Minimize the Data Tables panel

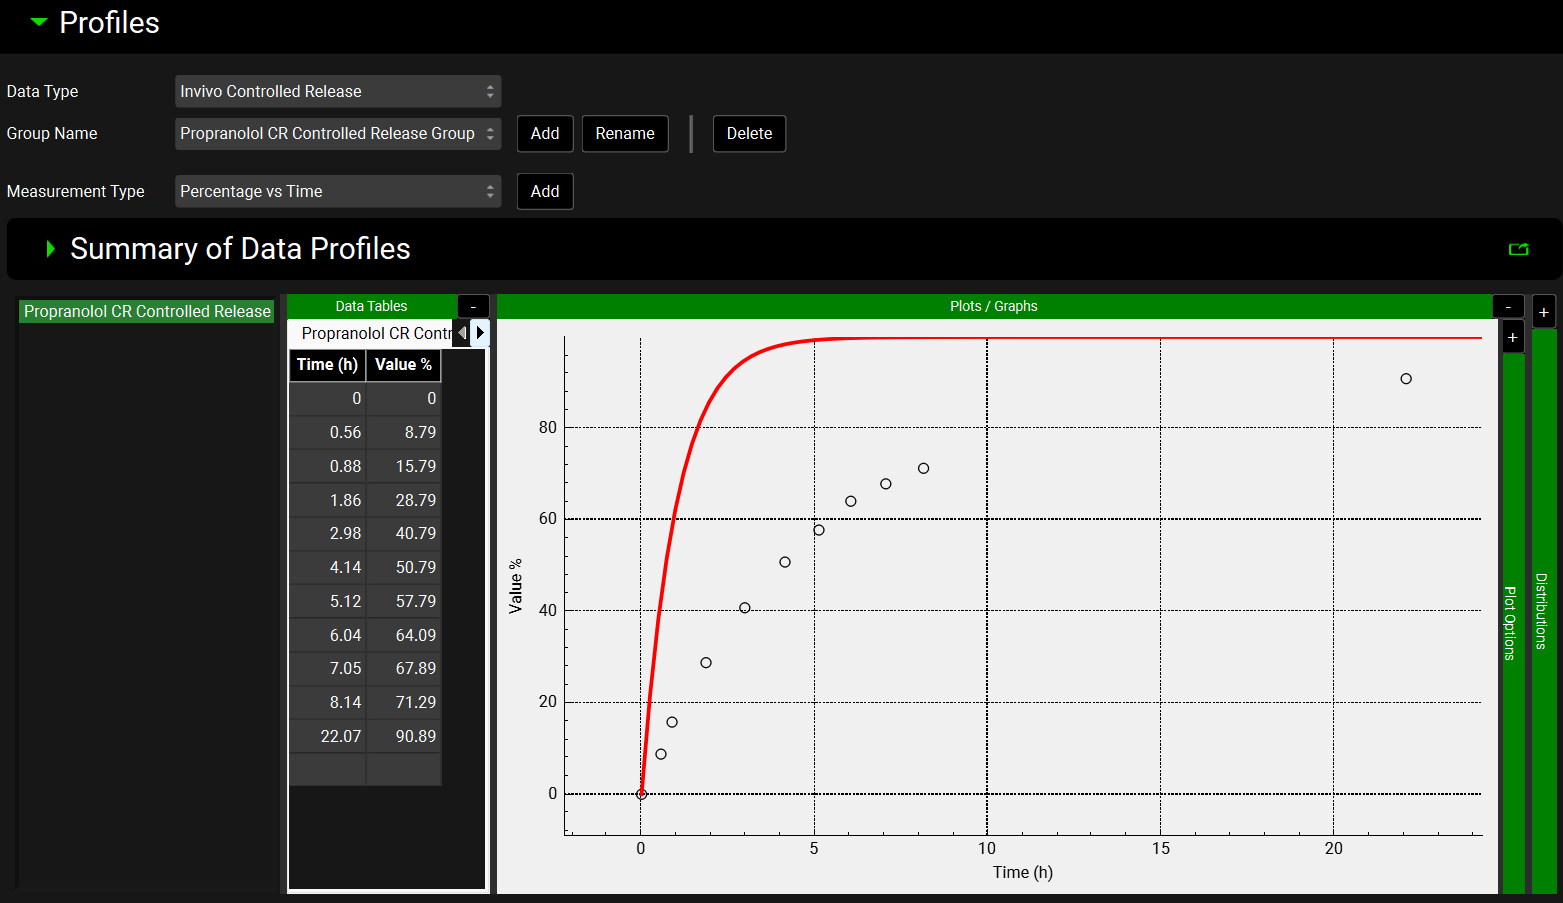pyautogui.click(x=473, y=307)
